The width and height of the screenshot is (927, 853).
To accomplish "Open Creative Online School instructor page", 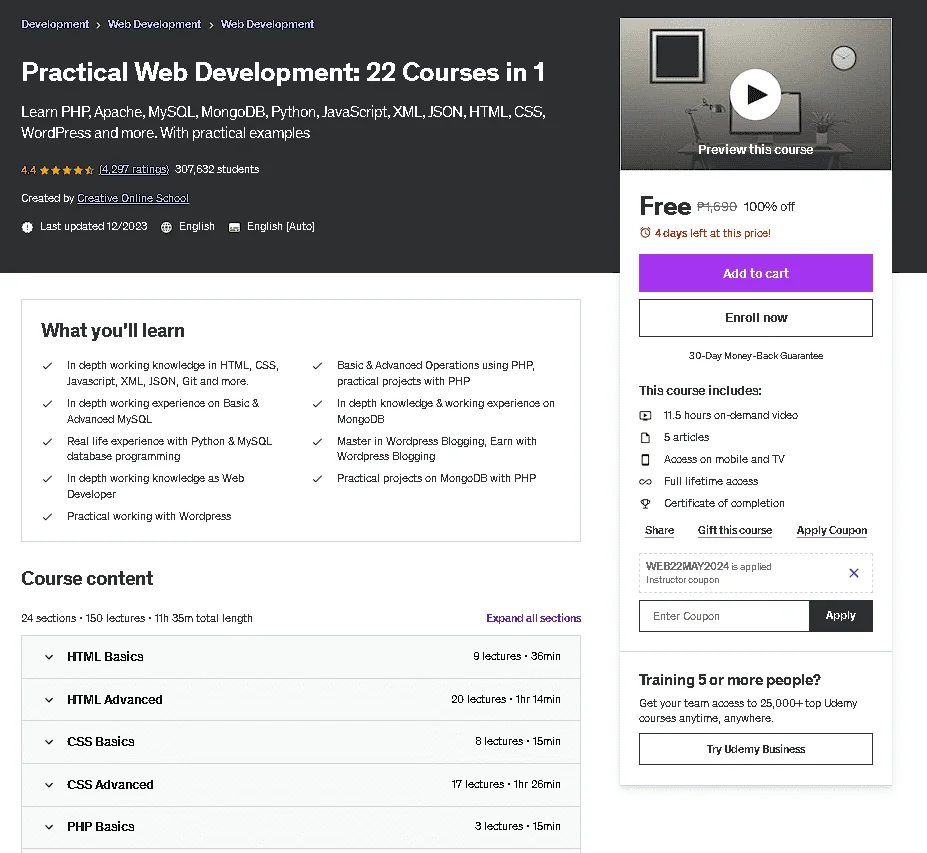I will click(x=133, y=198).
